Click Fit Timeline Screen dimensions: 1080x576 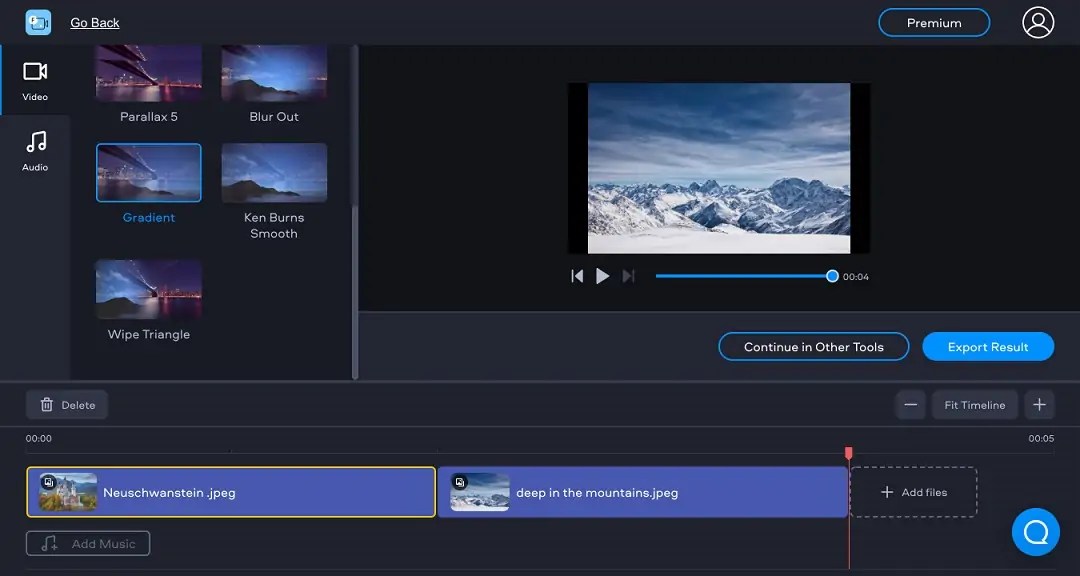974,404
